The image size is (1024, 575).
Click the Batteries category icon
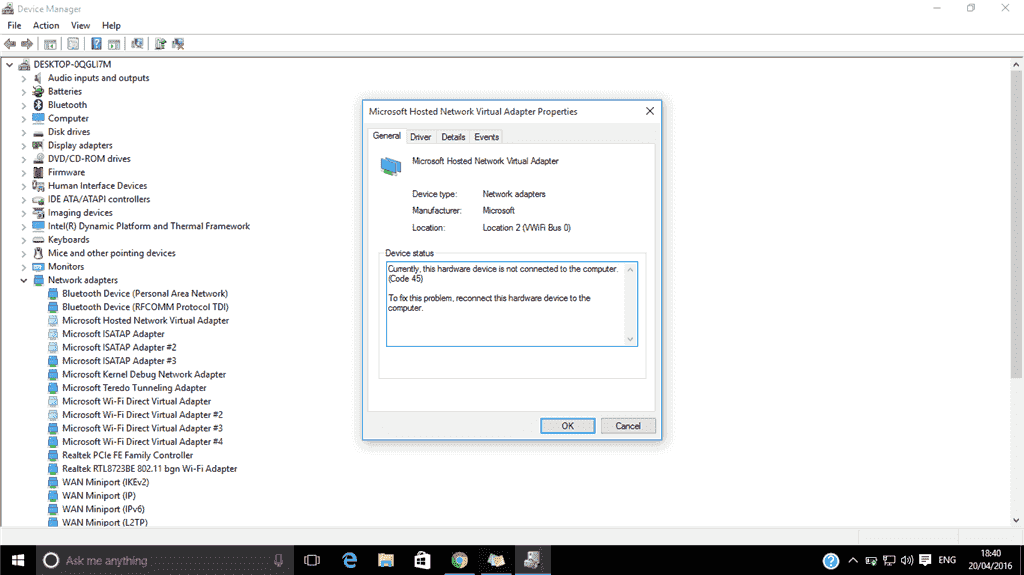(39, 91)
